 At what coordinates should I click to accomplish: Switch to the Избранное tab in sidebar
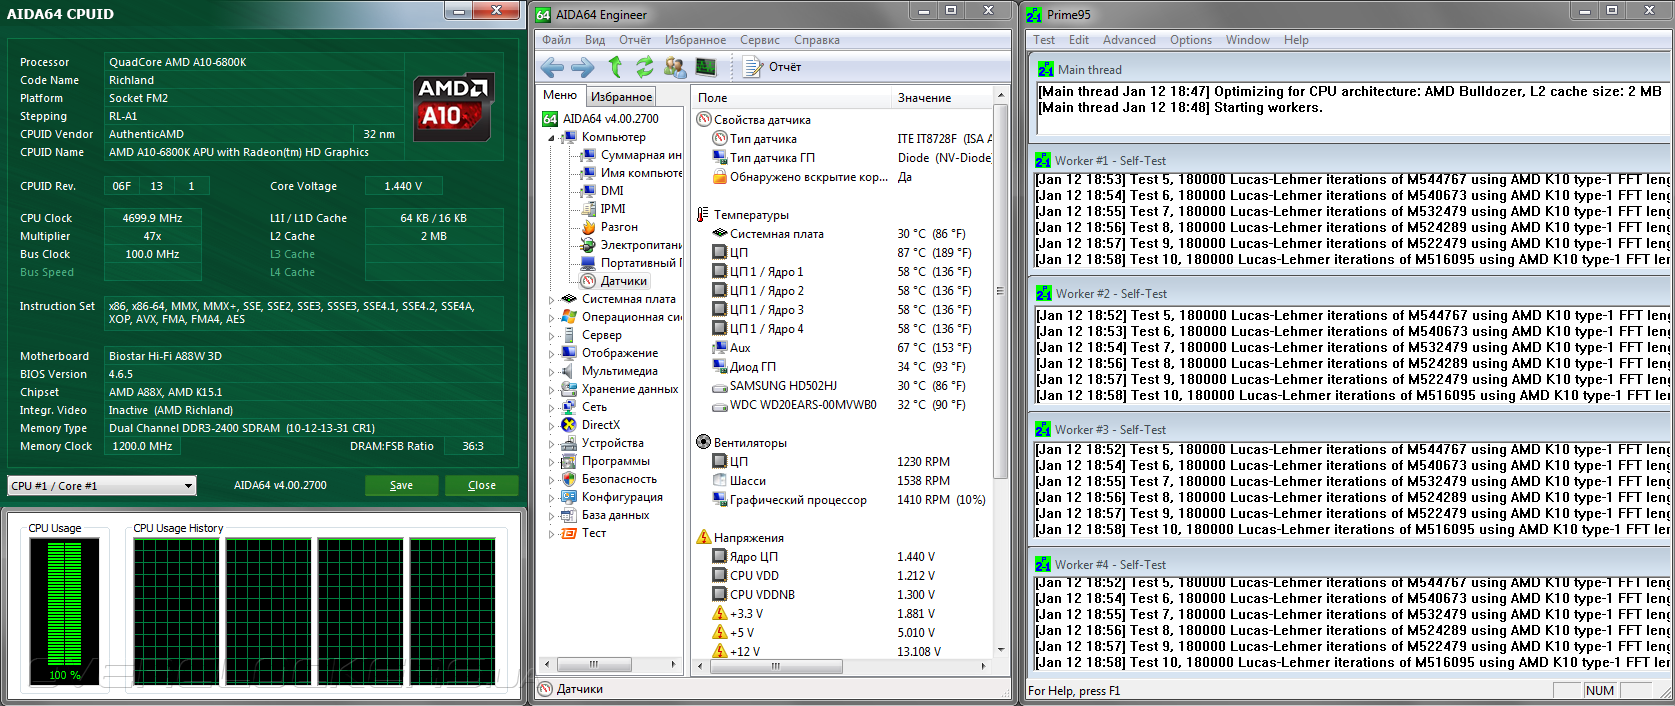(621, 96)
